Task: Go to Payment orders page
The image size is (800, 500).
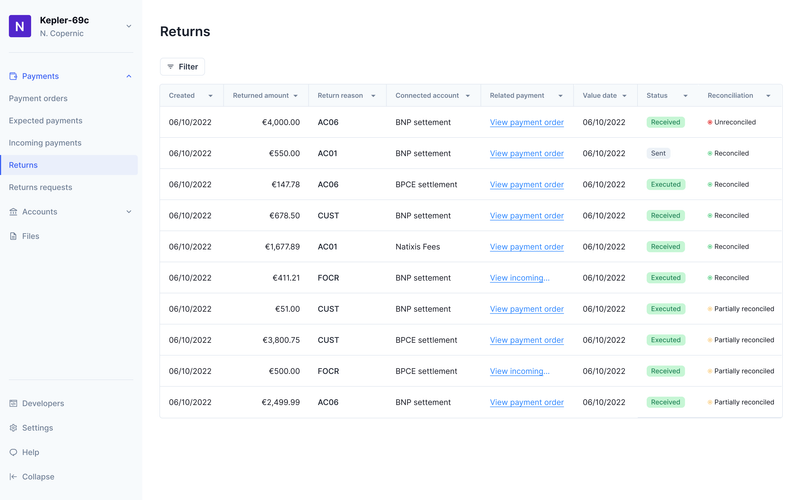Action: (x=38, y=98)
